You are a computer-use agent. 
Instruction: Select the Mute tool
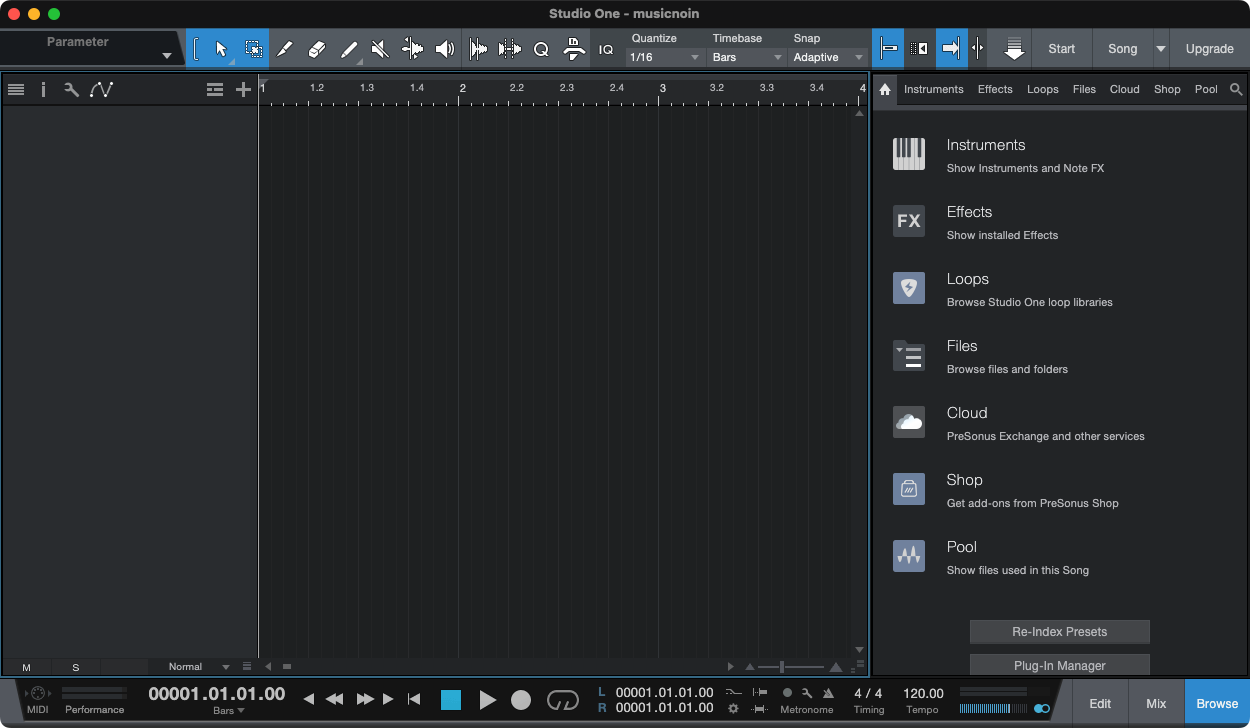click(x=380, y=49)
